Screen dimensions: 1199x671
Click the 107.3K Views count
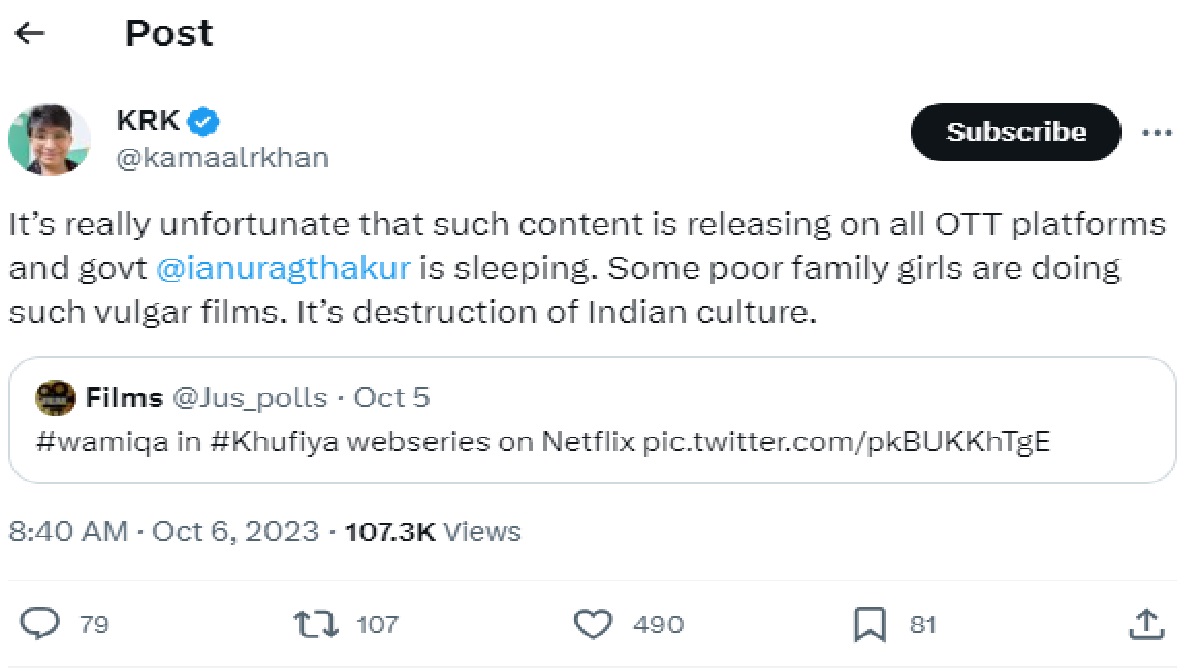pyautogui.click(x=433, y=532)
